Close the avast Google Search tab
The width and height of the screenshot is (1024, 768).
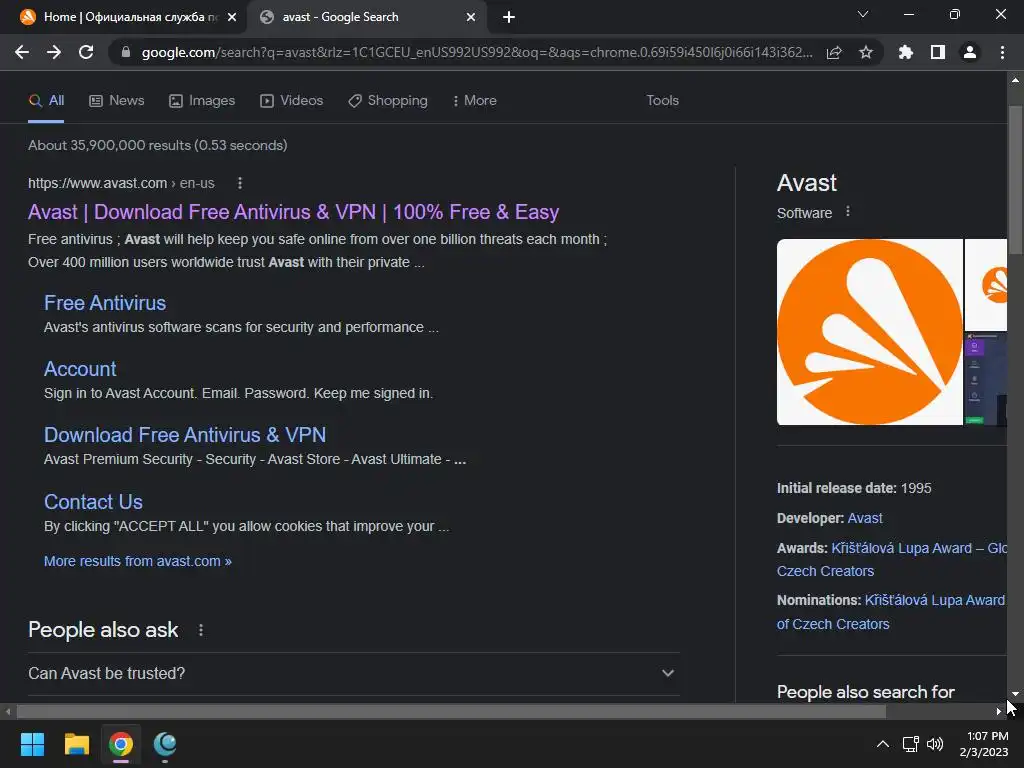pos(471,17)
